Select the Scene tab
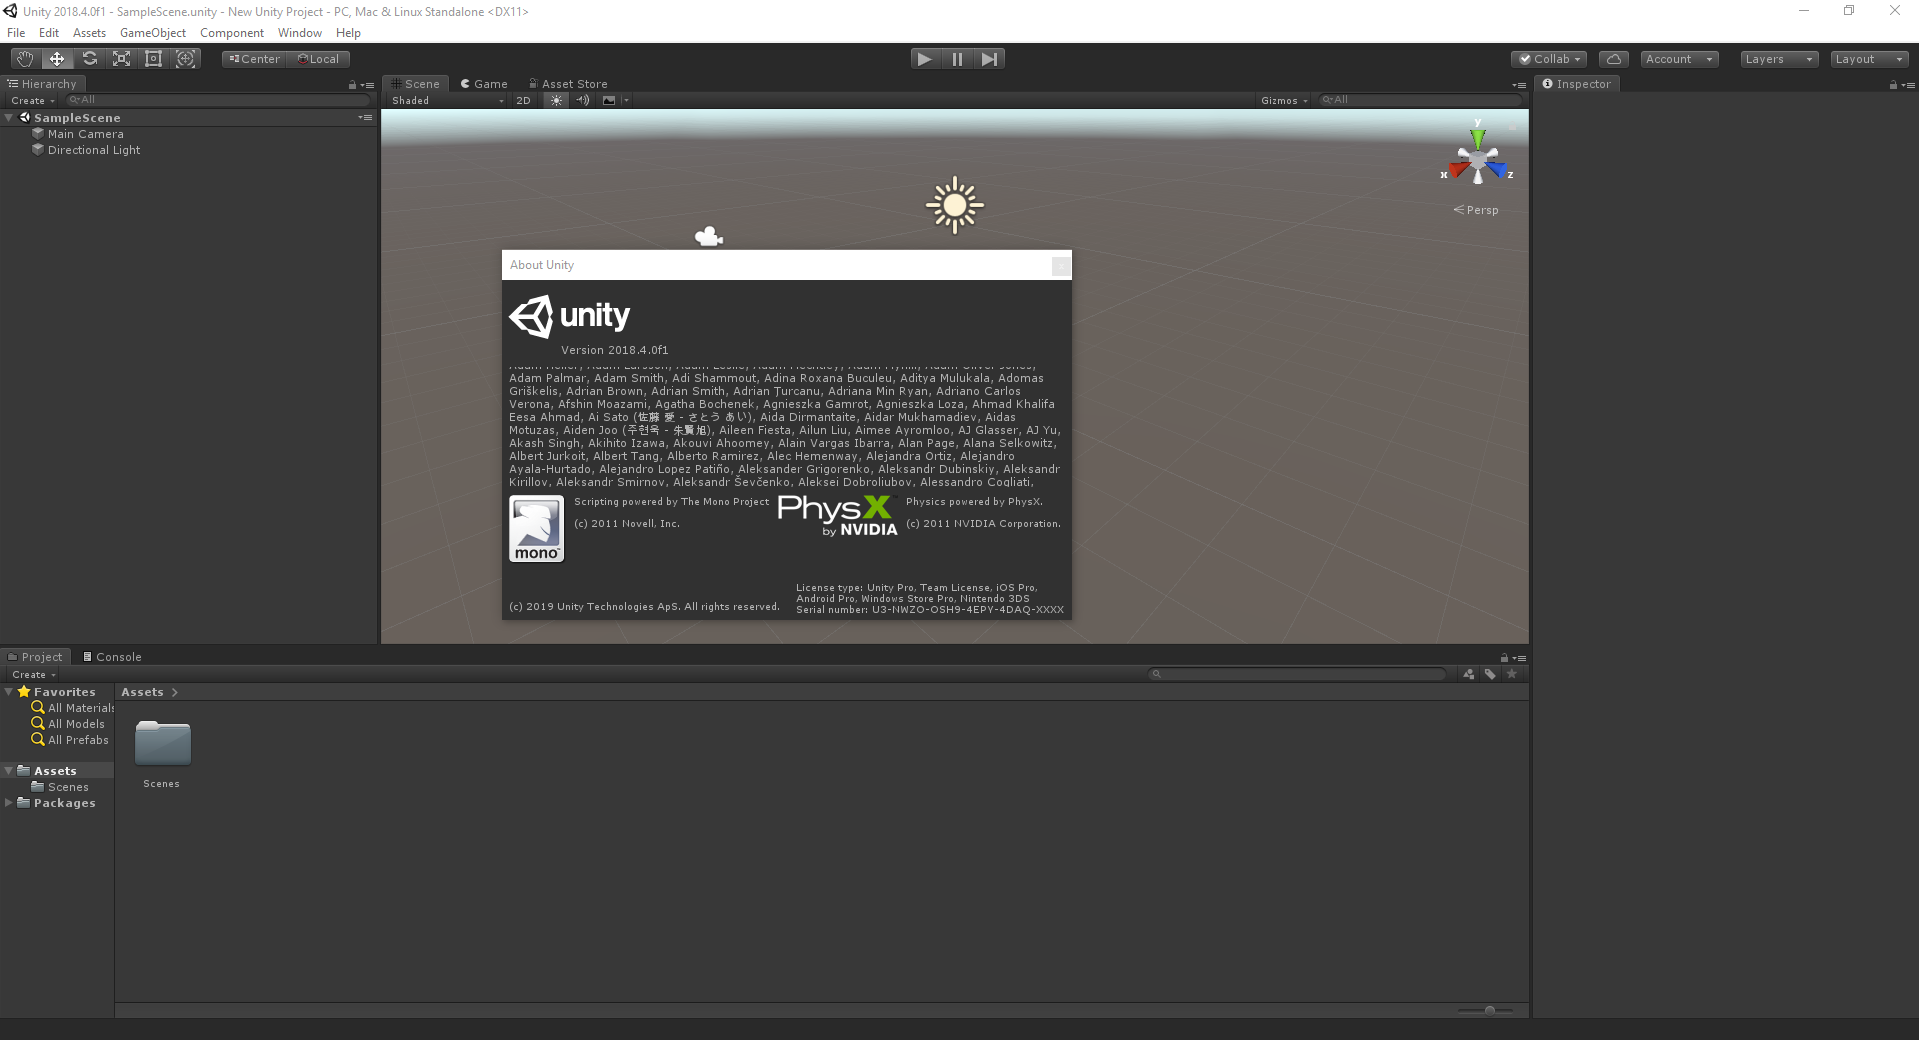The height and width of the screenshot is (1040, 1919). coord(416,84)
